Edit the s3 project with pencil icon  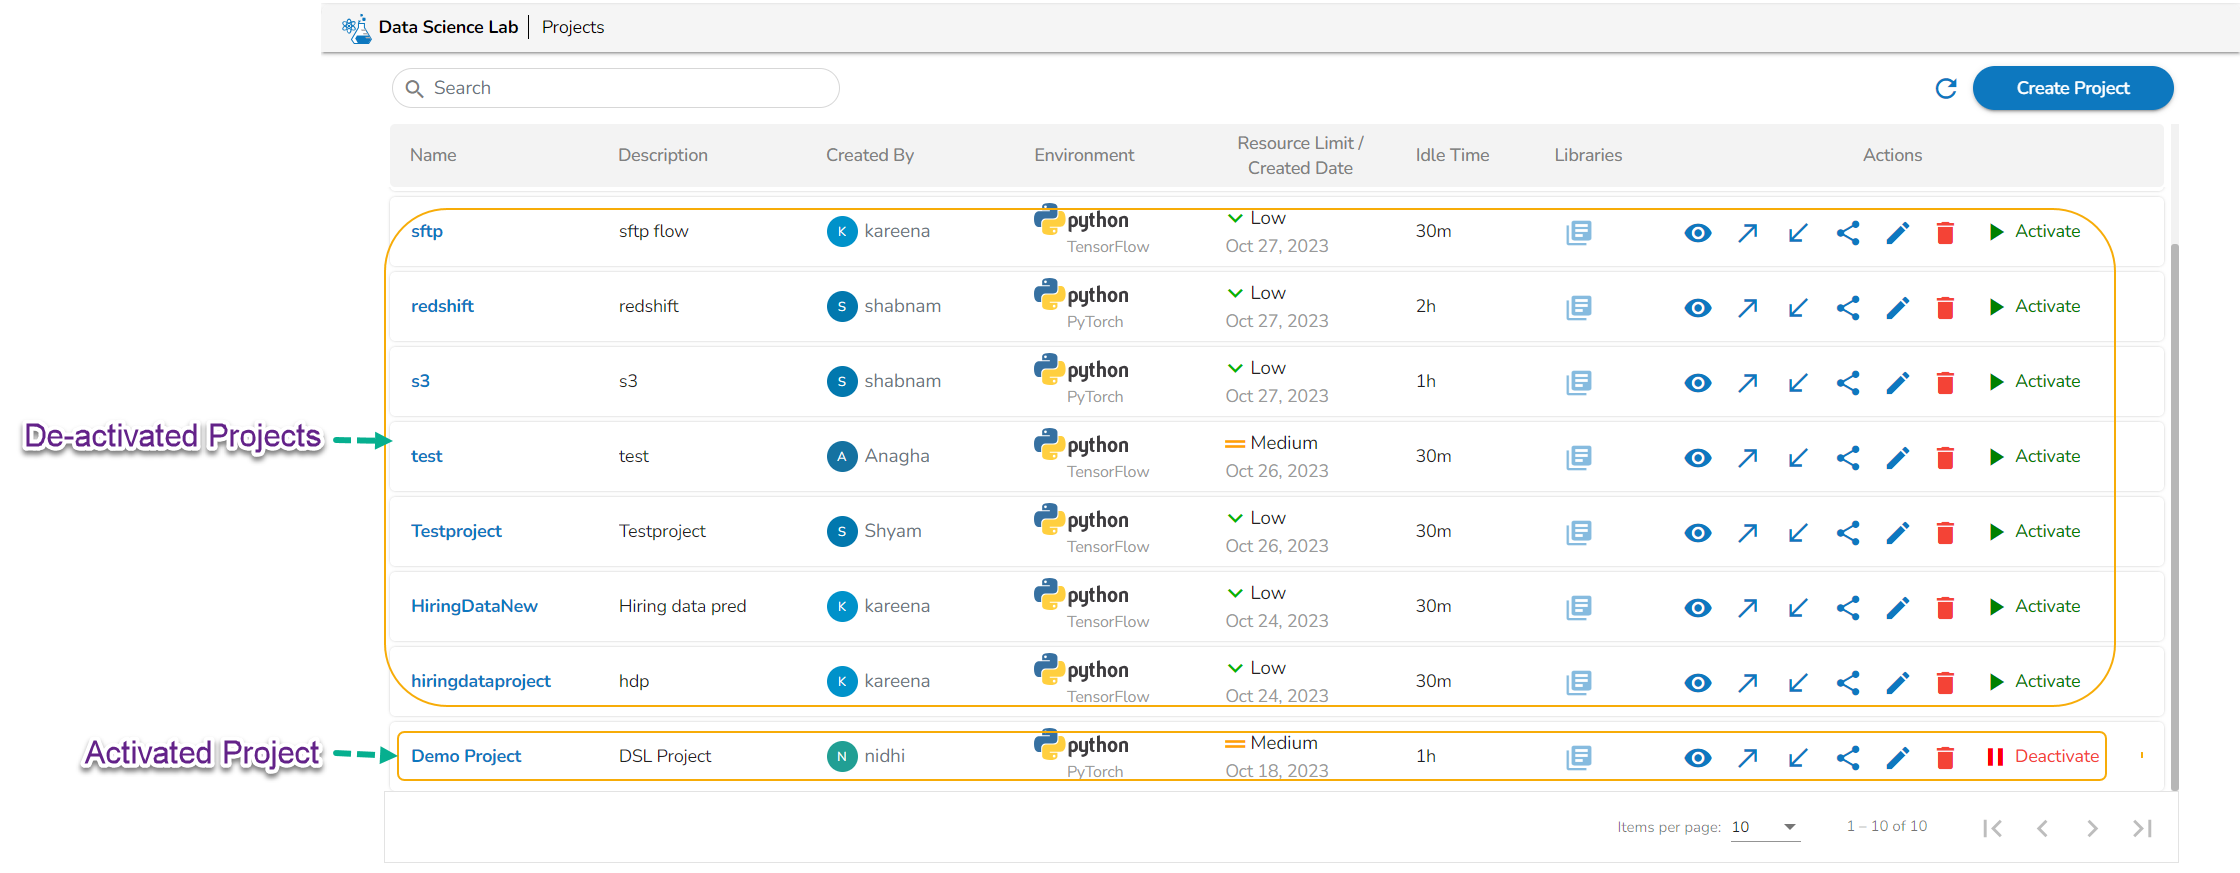point(1897,383)
